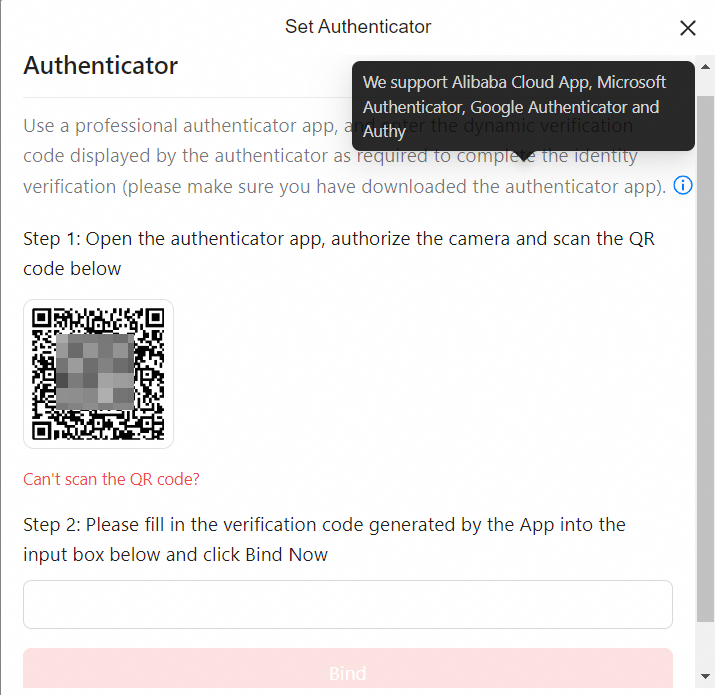Click the QR code's top-left finder square
The height and width of the screenshot is (695, 715).
pos(41,317)
